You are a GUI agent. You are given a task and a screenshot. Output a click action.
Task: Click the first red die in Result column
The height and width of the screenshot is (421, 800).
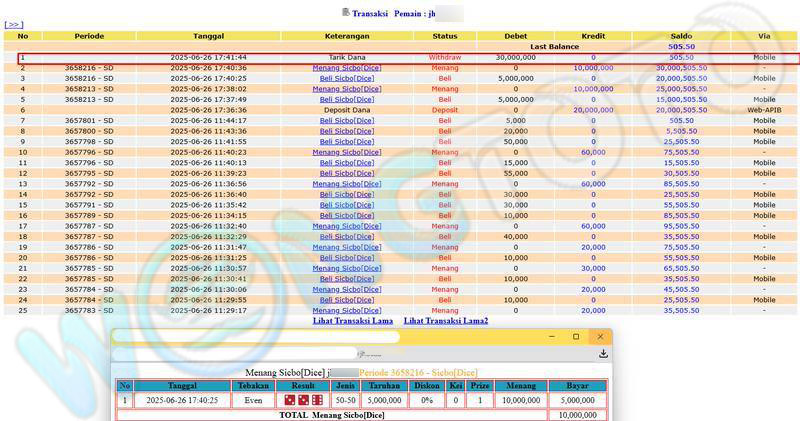[290, 401]
